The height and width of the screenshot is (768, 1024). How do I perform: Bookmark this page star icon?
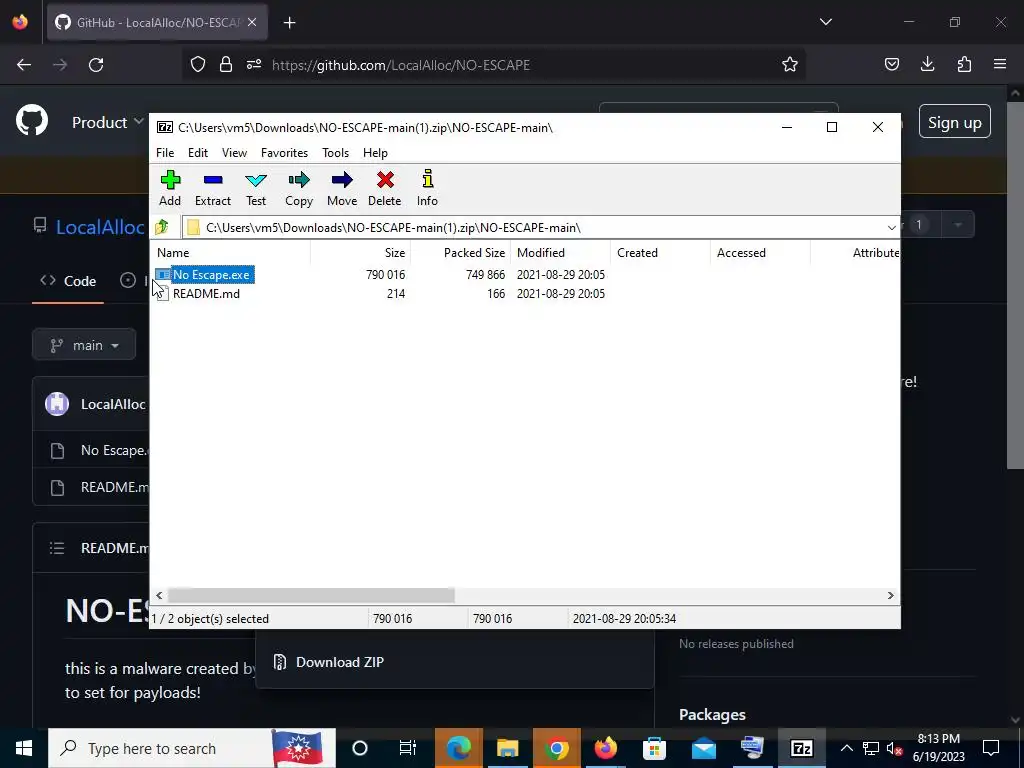coord(790,64)
